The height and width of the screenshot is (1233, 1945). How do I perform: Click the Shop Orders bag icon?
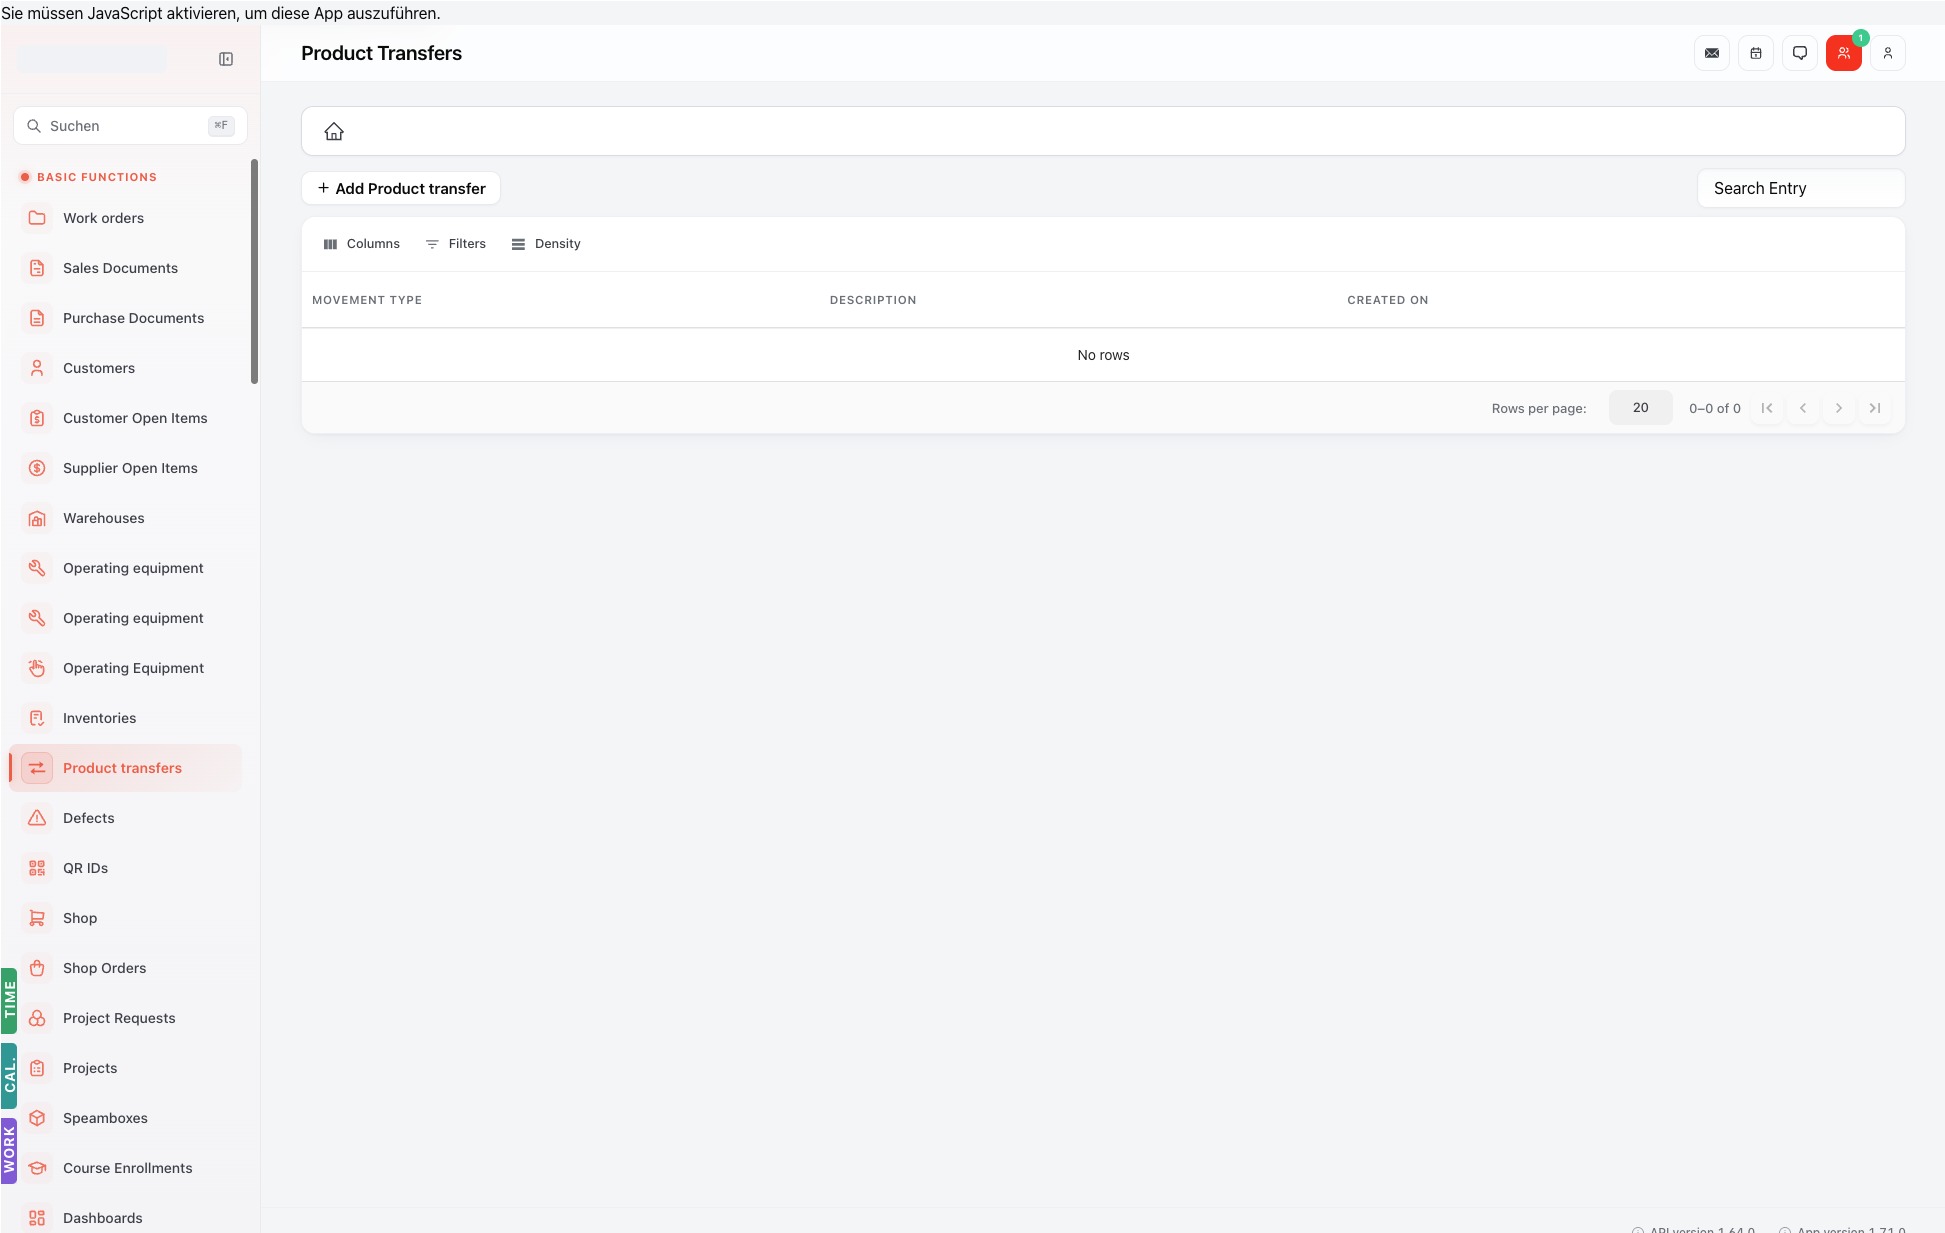point(37,968)
